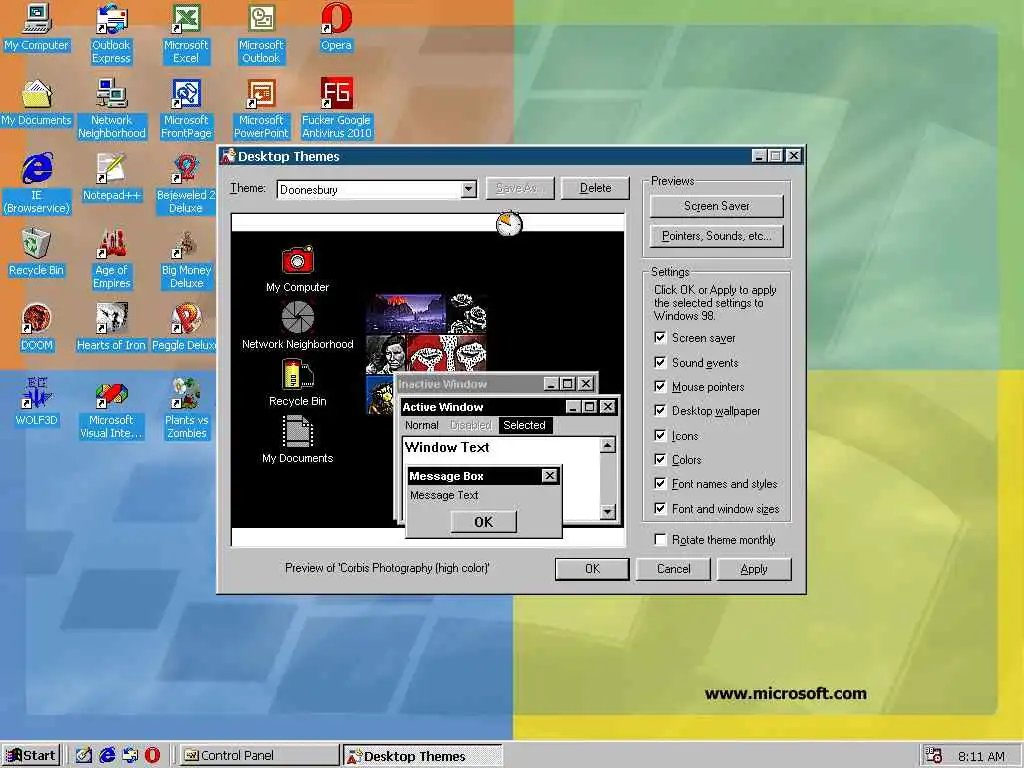This screenshot has width=1024, height=768.
Task: Click the Internet Explorer quick launch icon
Action: 107,755
